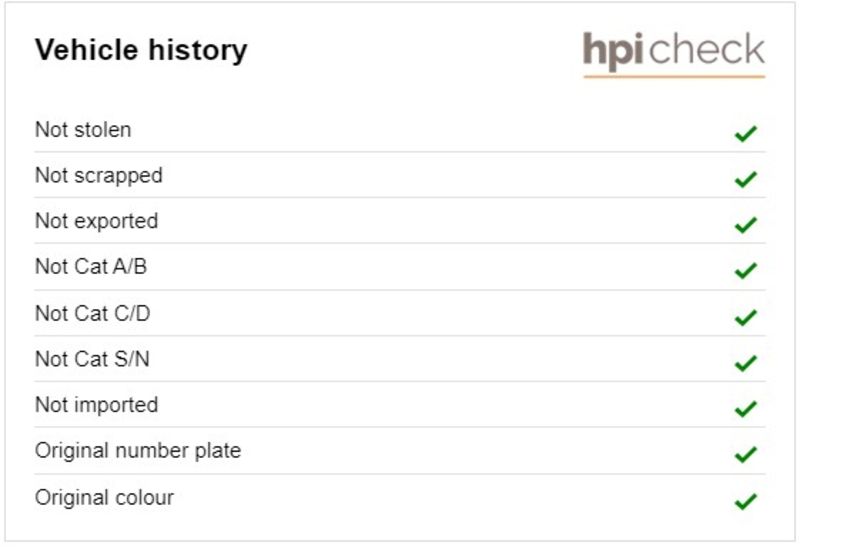
Task: Select the Not stolen label
Action: click(x=83, y=130)
